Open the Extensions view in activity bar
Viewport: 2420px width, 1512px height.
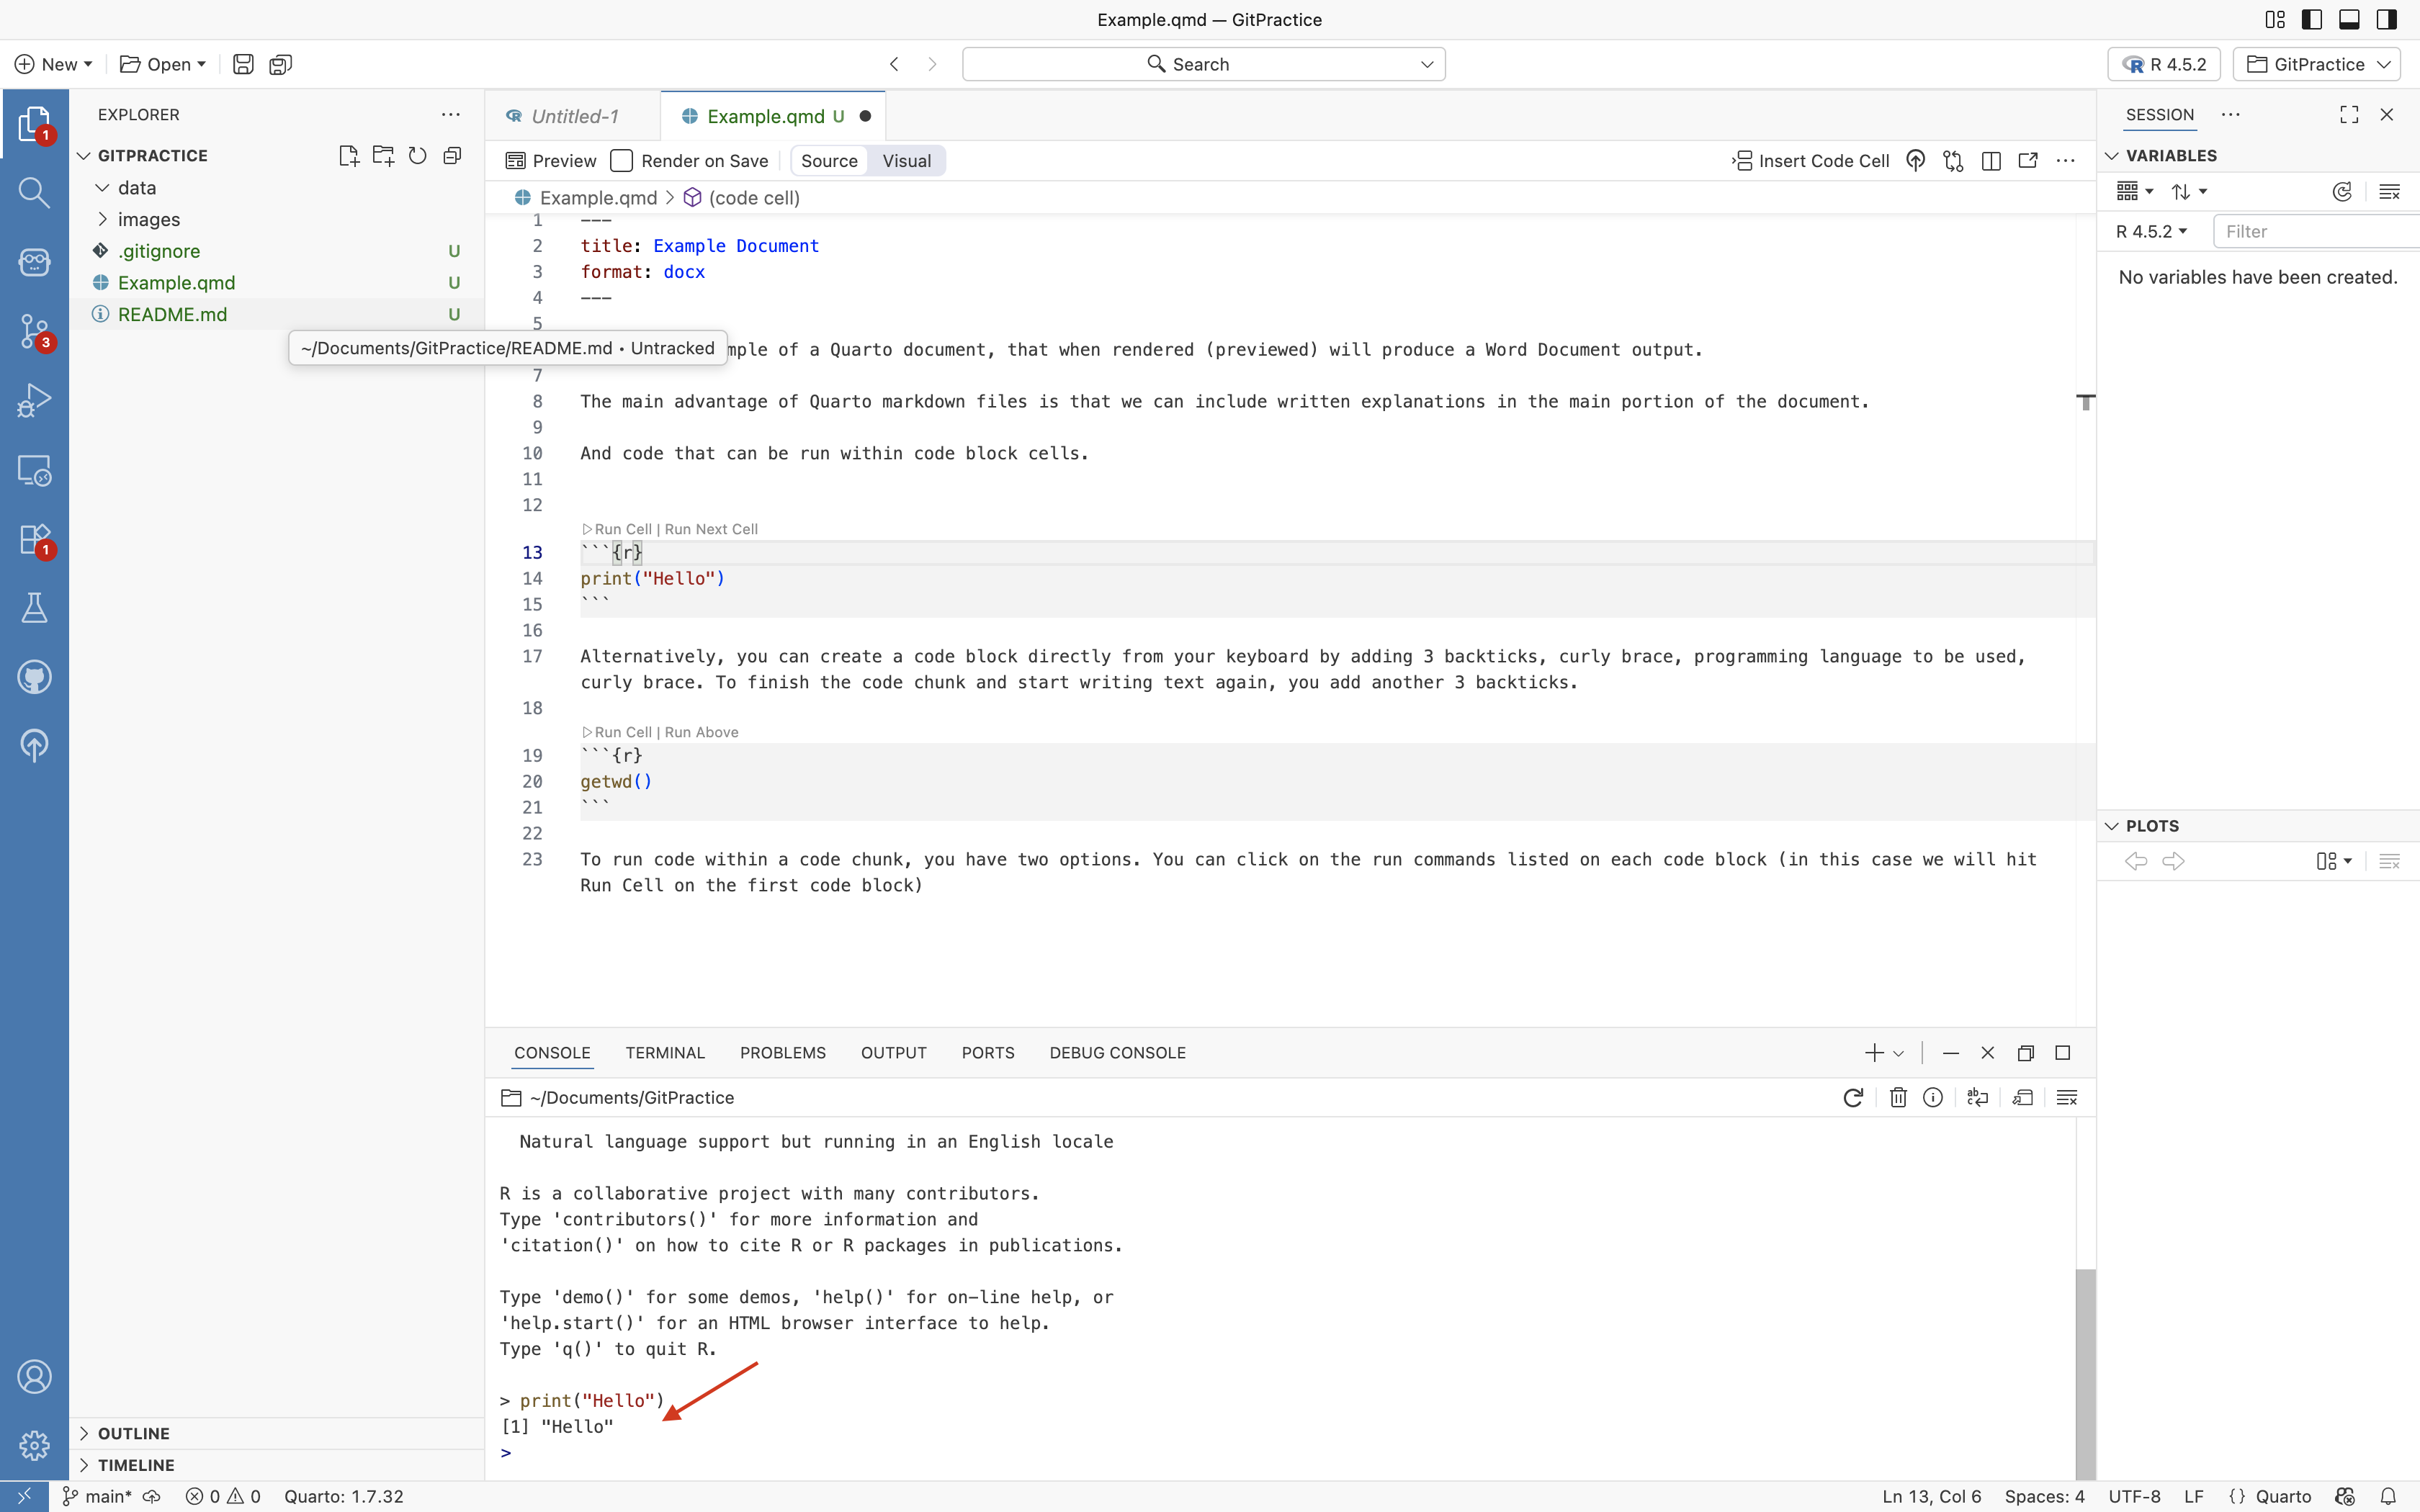click(34, 539)
